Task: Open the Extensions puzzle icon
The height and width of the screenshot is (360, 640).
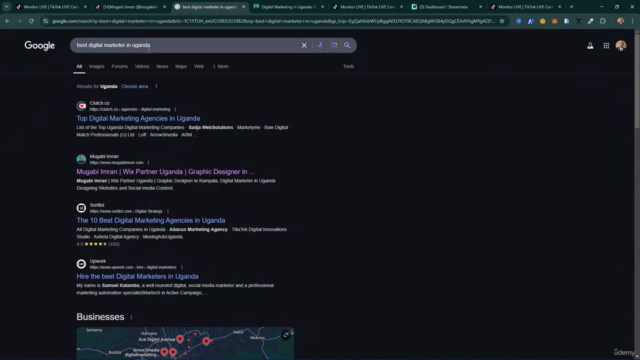Action: coord(603,21)
